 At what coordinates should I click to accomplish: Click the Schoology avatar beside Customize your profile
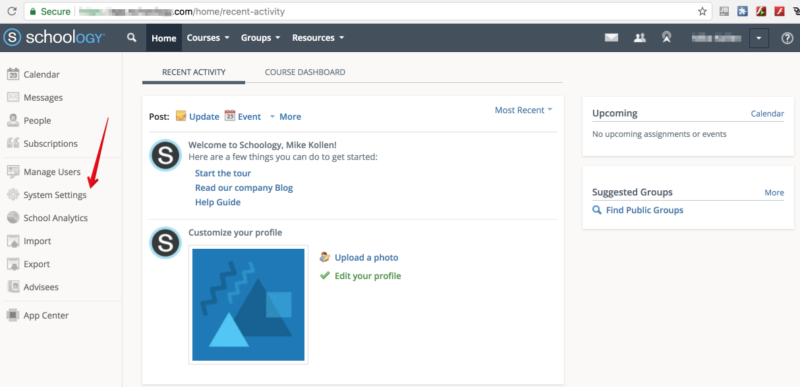coord(165,243)
